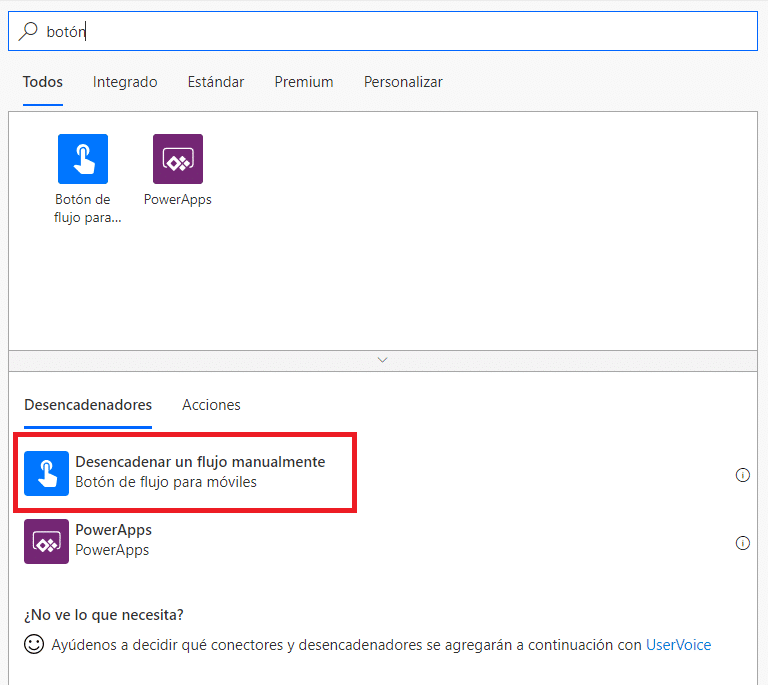
Task: Click the blue hand icon beside Desencadenar un flujo
Action: pos(47,473)
